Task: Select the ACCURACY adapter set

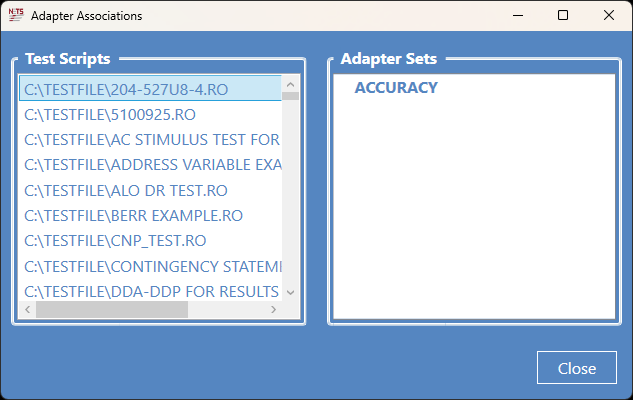Action: click(396, 88)
